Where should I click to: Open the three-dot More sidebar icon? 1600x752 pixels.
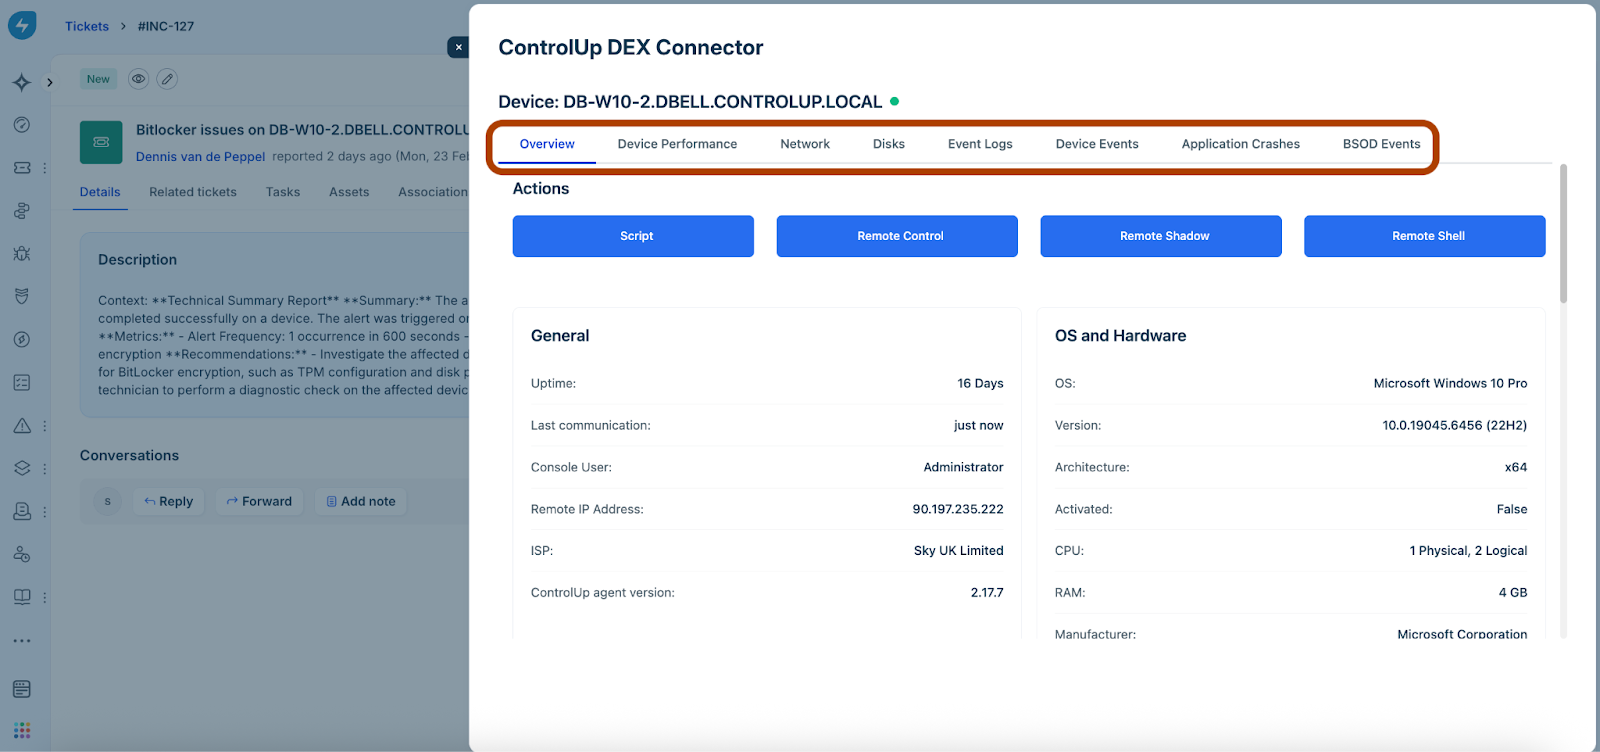point(22,641)
